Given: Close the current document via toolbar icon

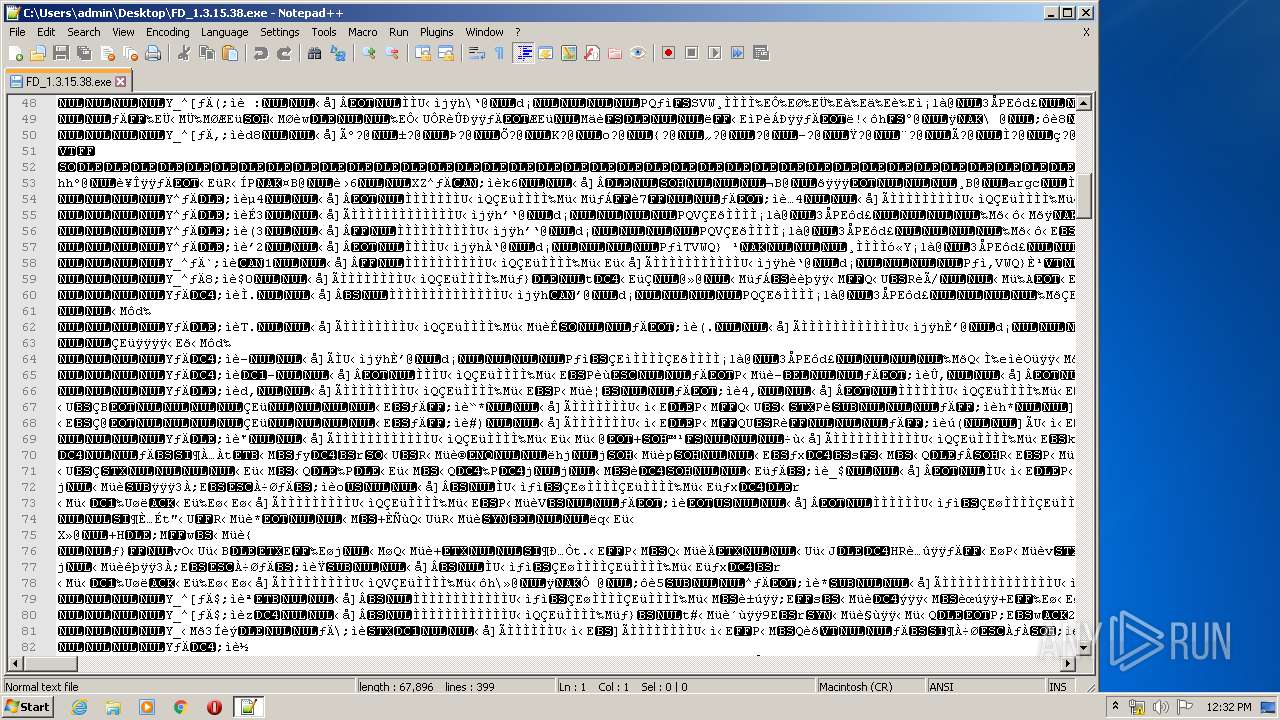Looking at the screenshot, I should [107, 53].
